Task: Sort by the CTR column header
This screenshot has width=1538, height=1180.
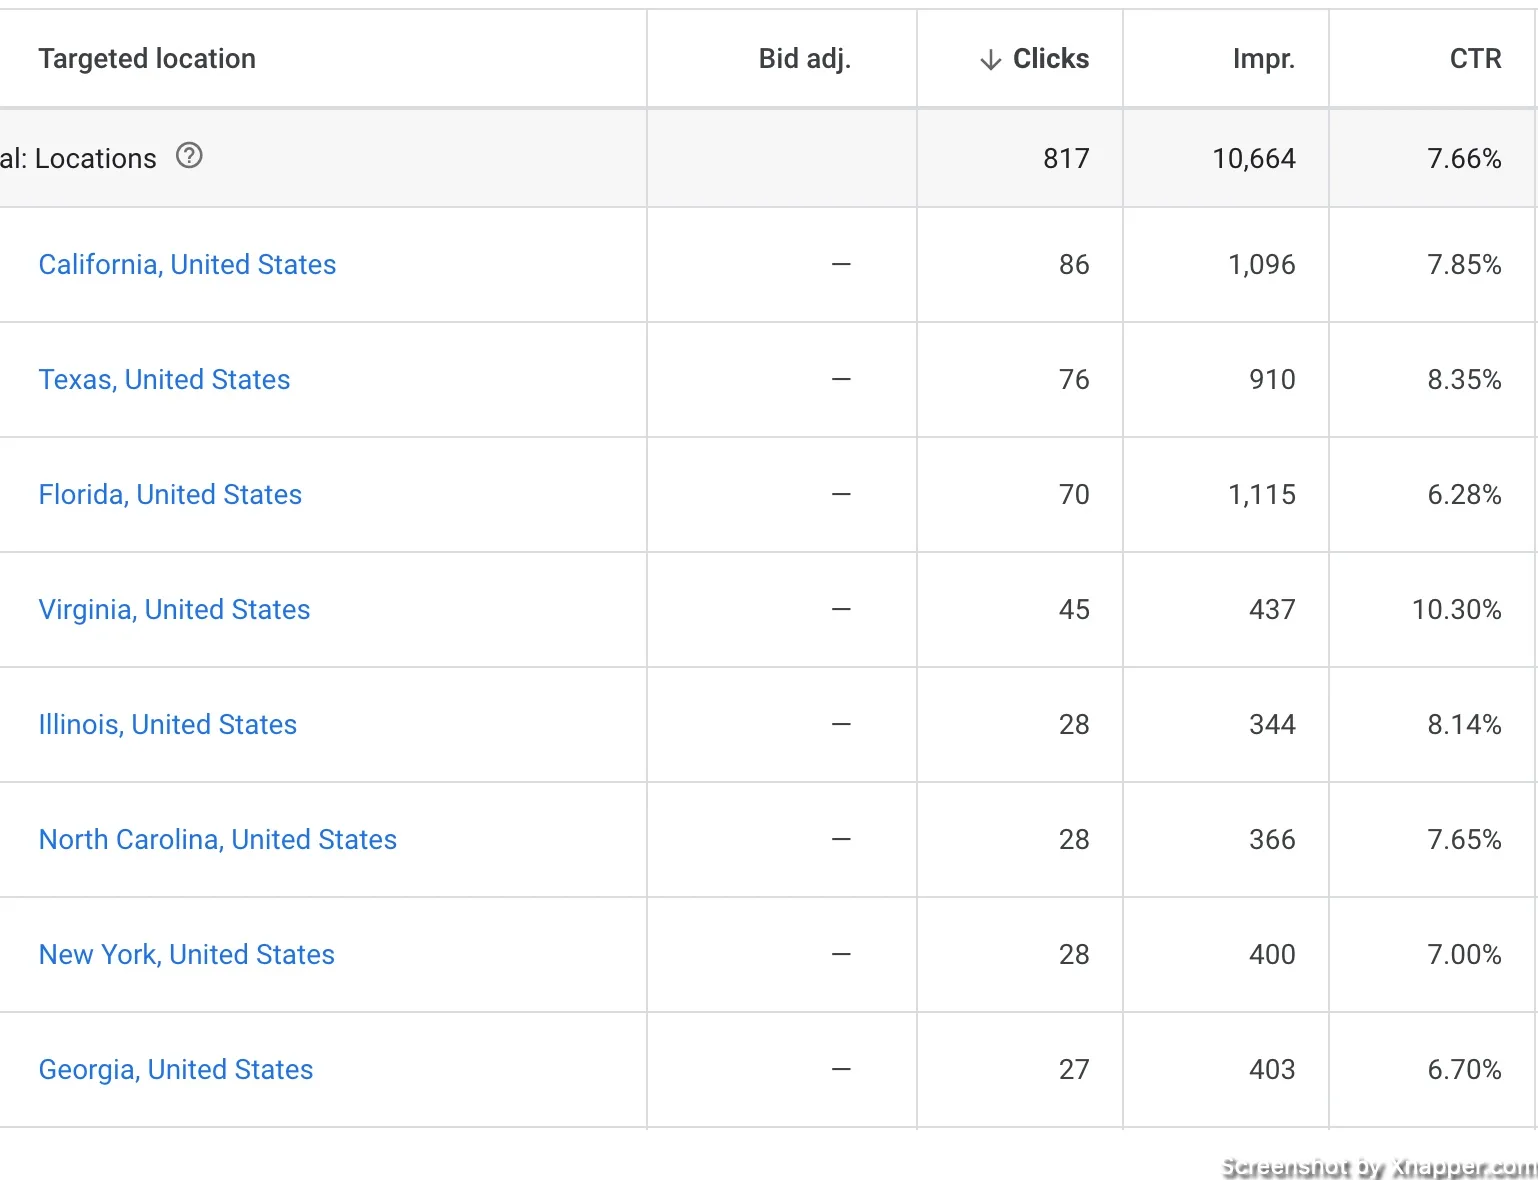Action: [x=1475, y=59]
